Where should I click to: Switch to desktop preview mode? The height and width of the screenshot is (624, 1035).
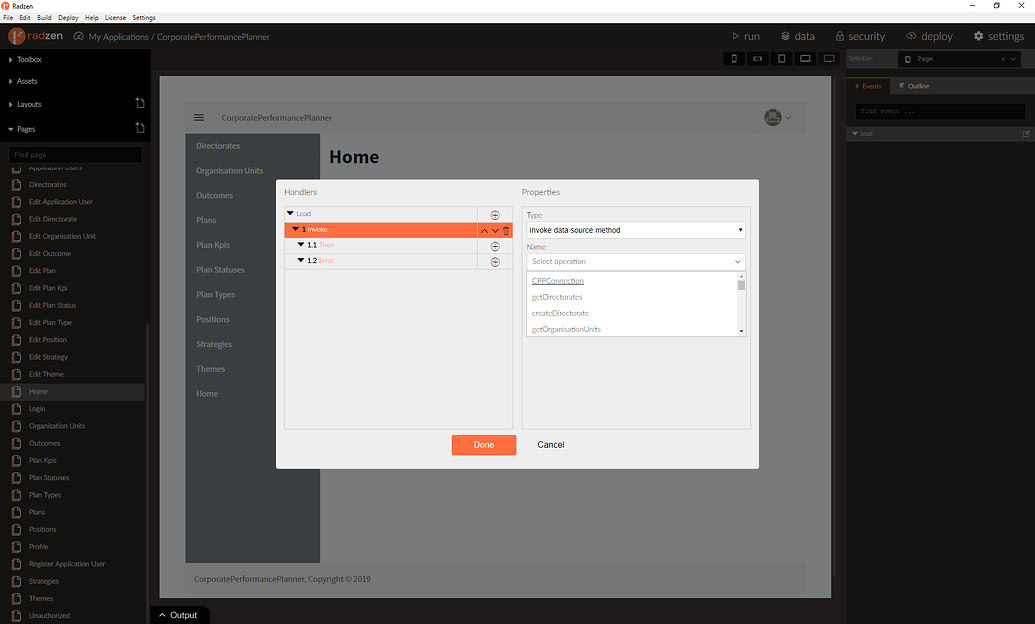[x=829, y=58]
